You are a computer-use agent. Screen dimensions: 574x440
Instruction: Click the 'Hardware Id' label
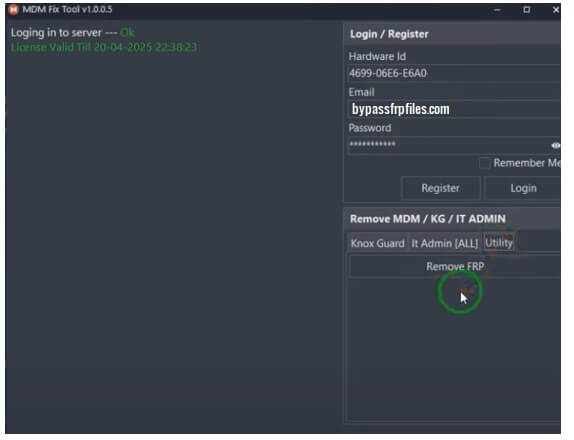coord(377,56)
